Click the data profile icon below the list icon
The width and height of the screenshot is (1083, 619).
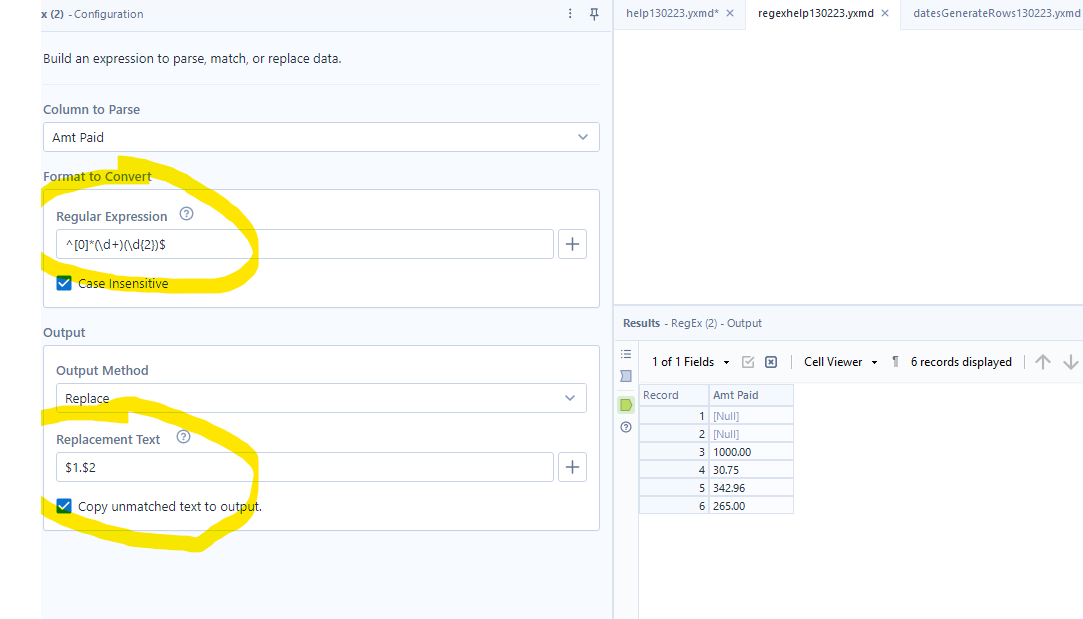click(625, 376)
